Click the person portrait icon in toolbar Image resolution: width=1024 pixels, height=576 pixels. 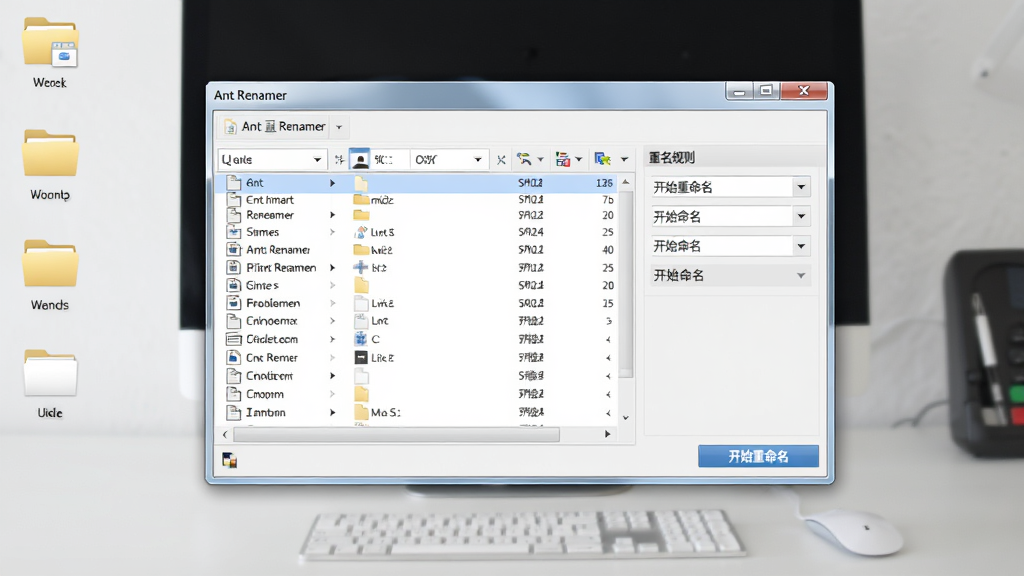pyautogui.click(x=360, y=159)
